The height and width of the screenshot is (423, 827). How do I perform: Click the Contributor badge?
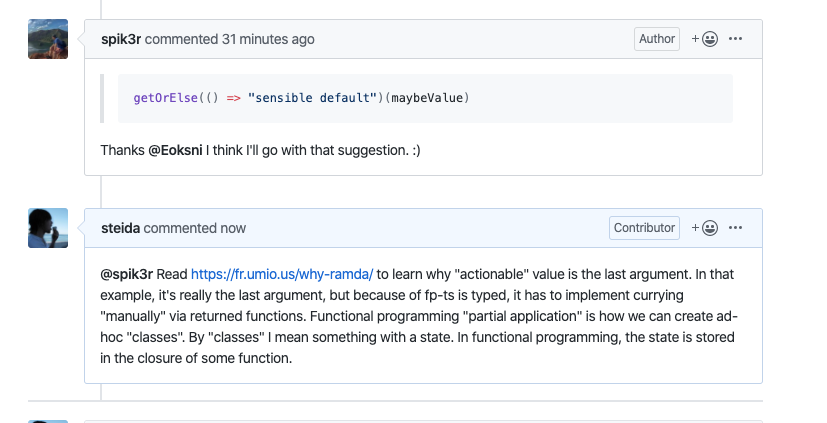[x=644, y=228]
